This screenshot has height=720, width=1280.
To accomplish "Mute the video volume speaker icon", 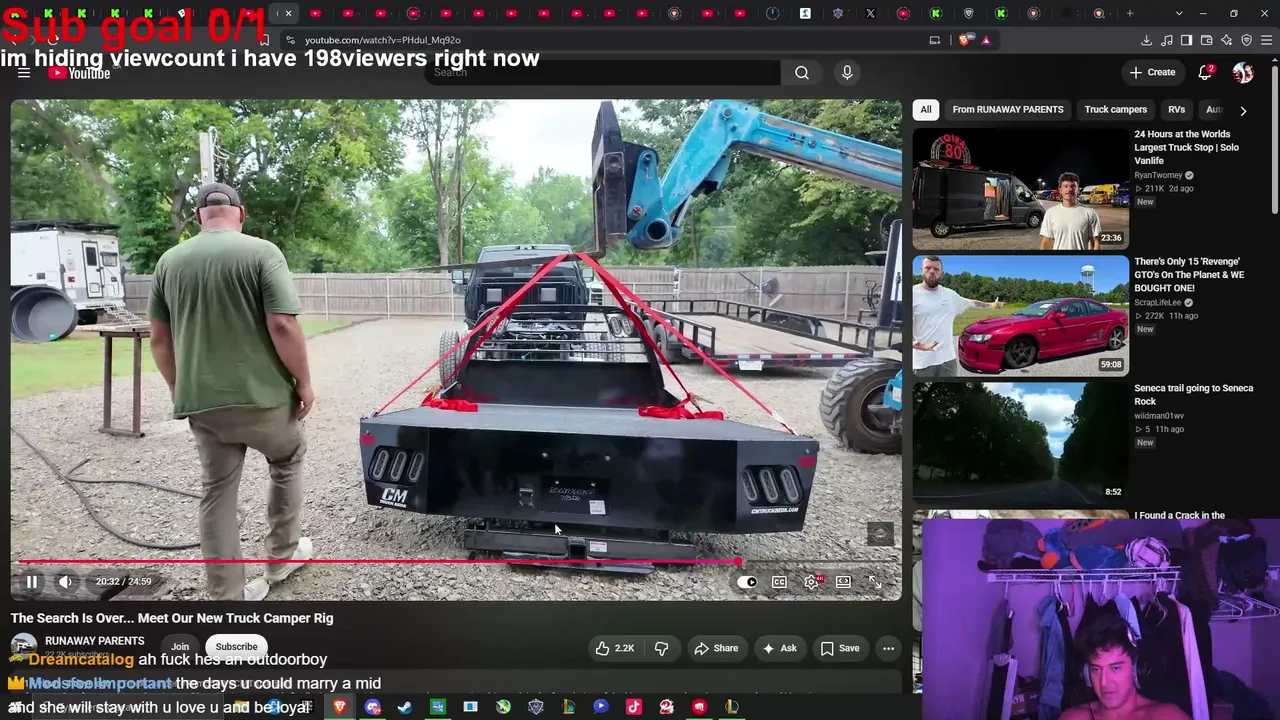I will (x=65, y=581).
